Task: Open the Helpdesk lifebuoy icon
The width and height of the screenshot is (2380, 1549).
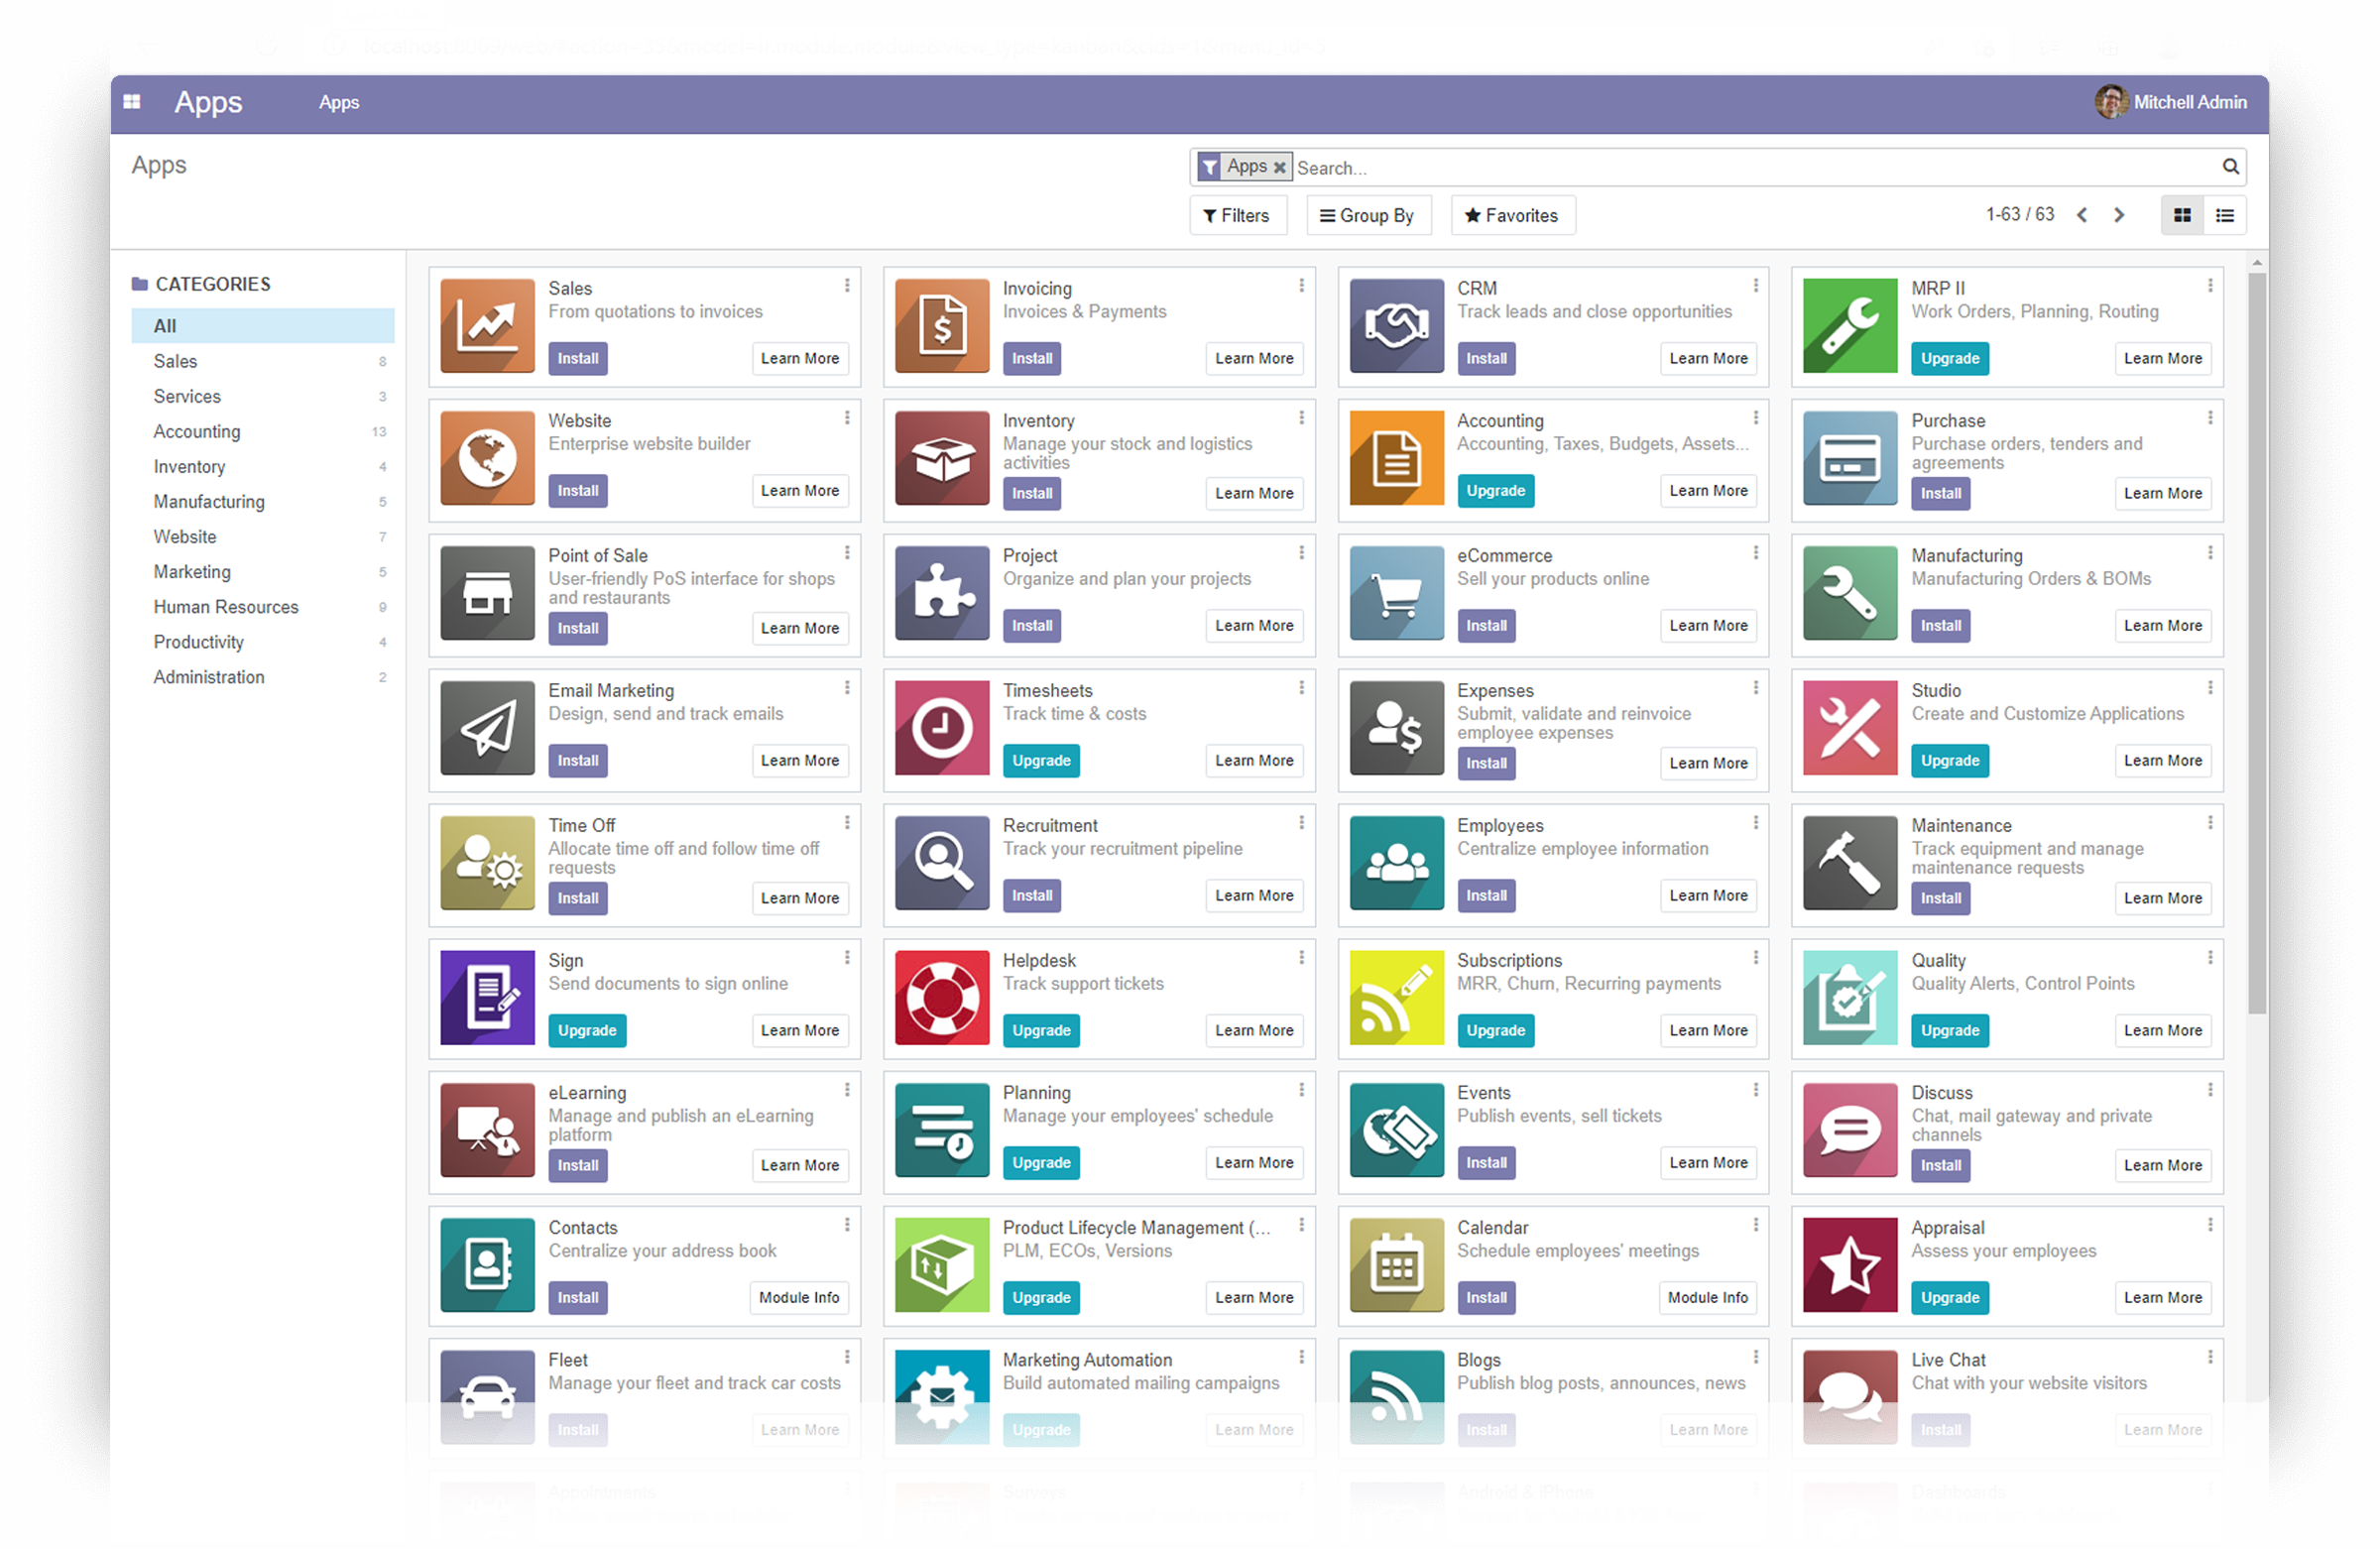Action: coord(941,997)
